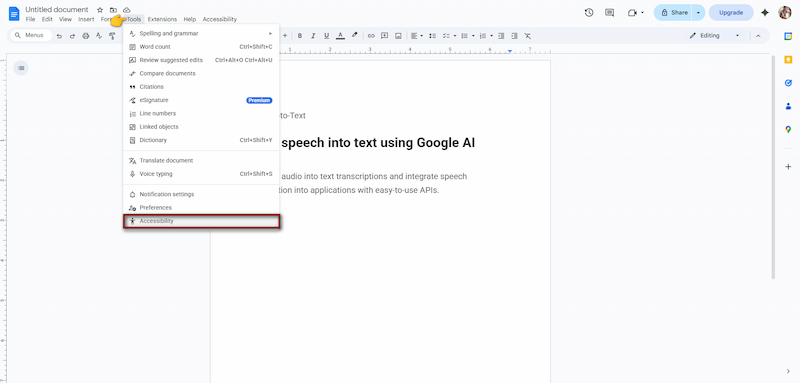Open the version history clock icon

pos(589,13)
